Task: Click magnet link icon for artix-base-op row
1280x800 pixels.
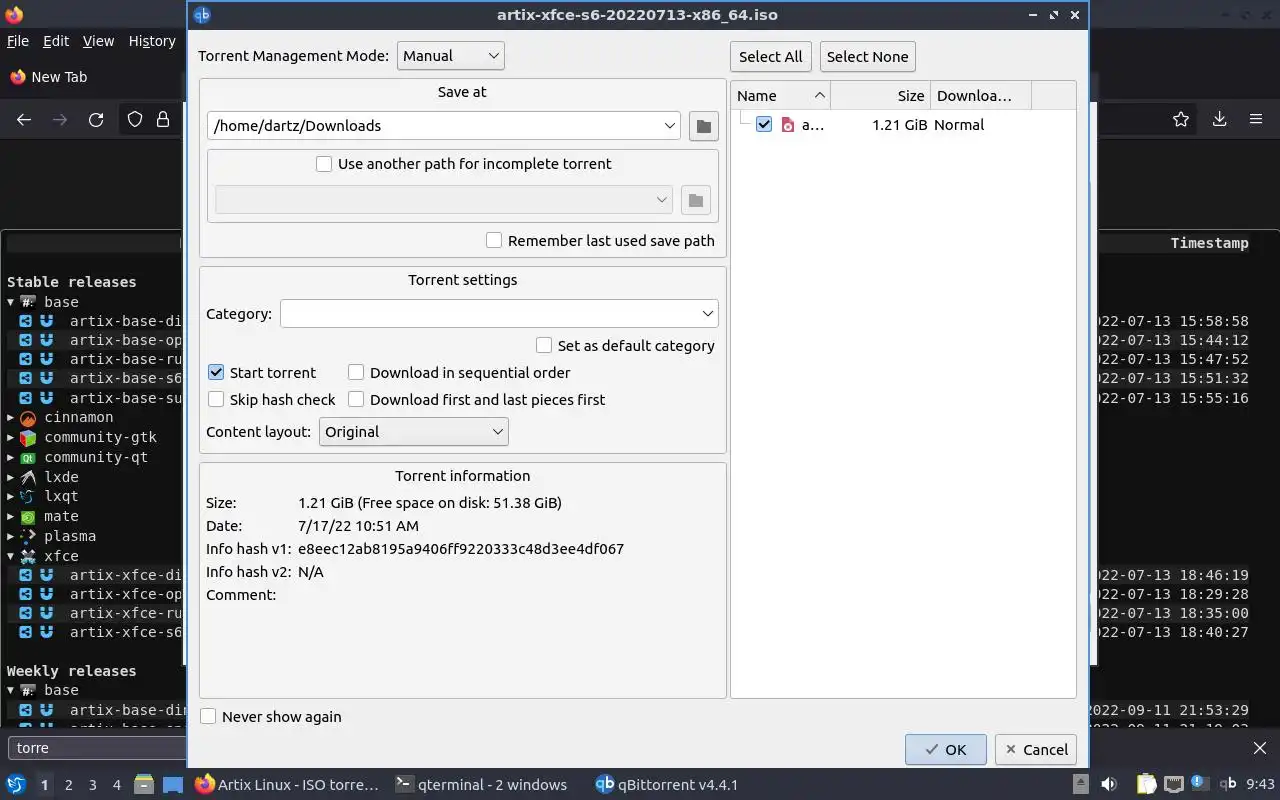Action: click(46, 340)
